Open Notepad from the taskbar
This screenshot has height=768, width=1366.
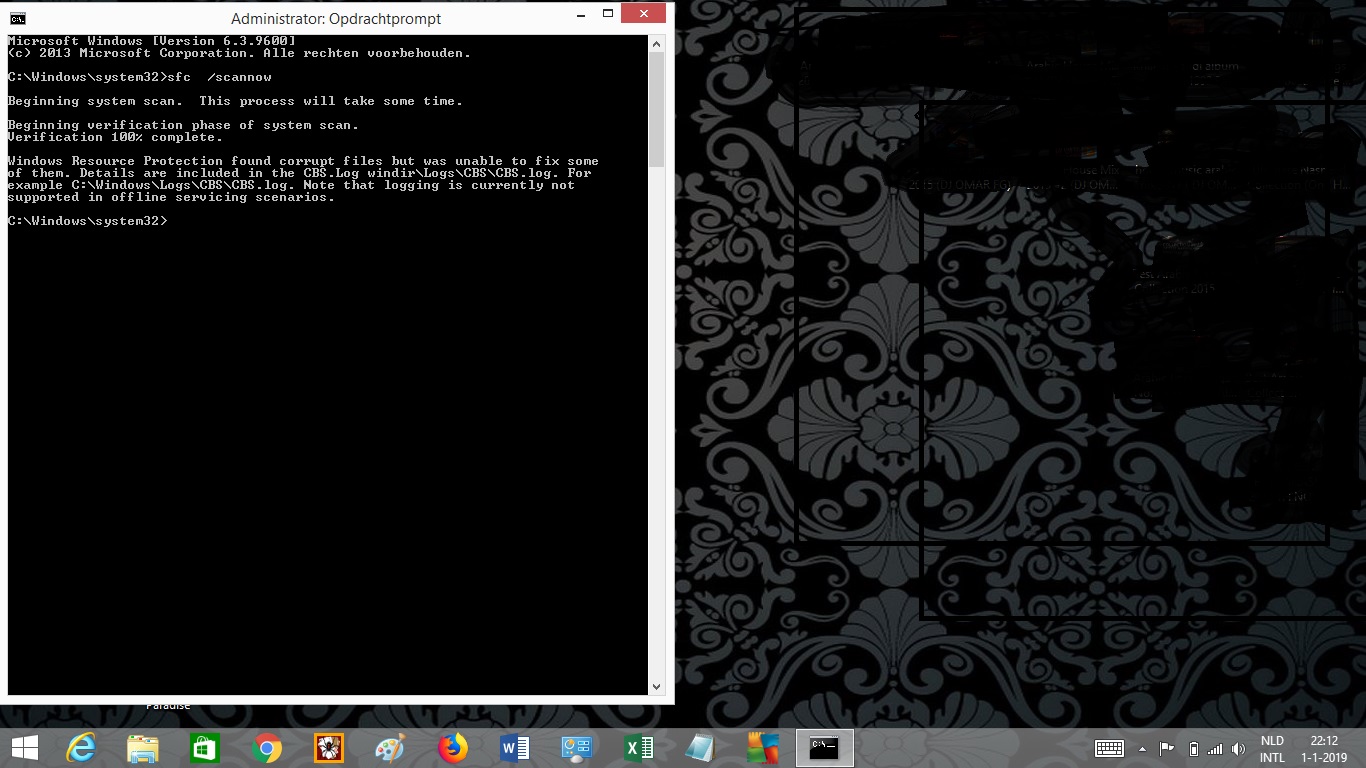click(x=701, y=748)
